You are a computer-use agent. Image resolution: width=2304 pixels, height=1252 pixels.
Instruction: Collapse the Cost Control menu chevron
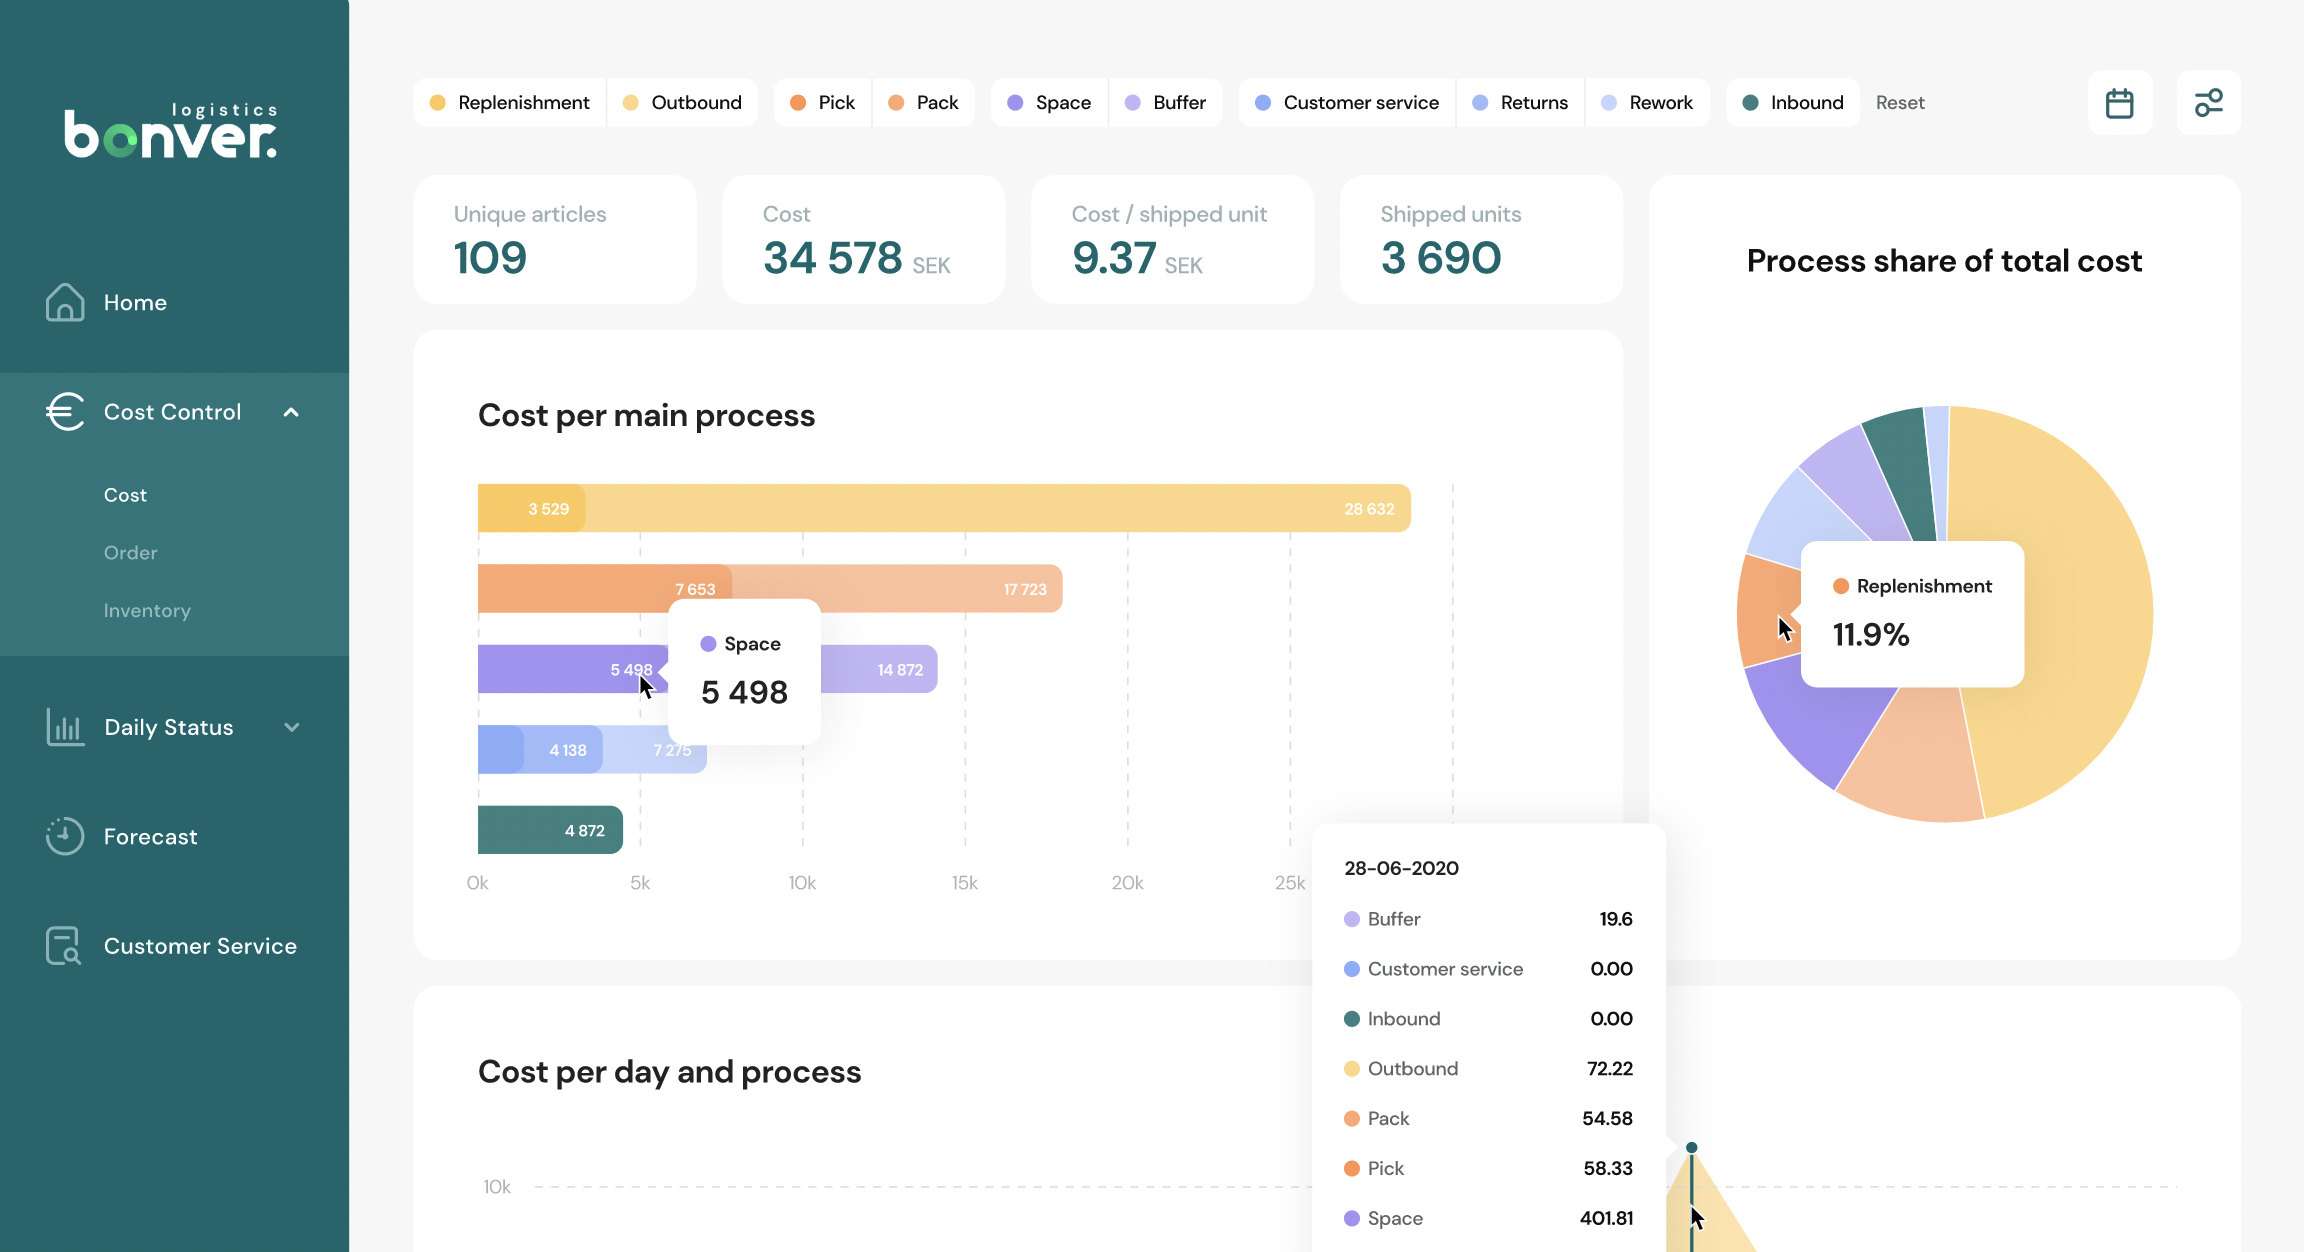[x=291, y=412]
